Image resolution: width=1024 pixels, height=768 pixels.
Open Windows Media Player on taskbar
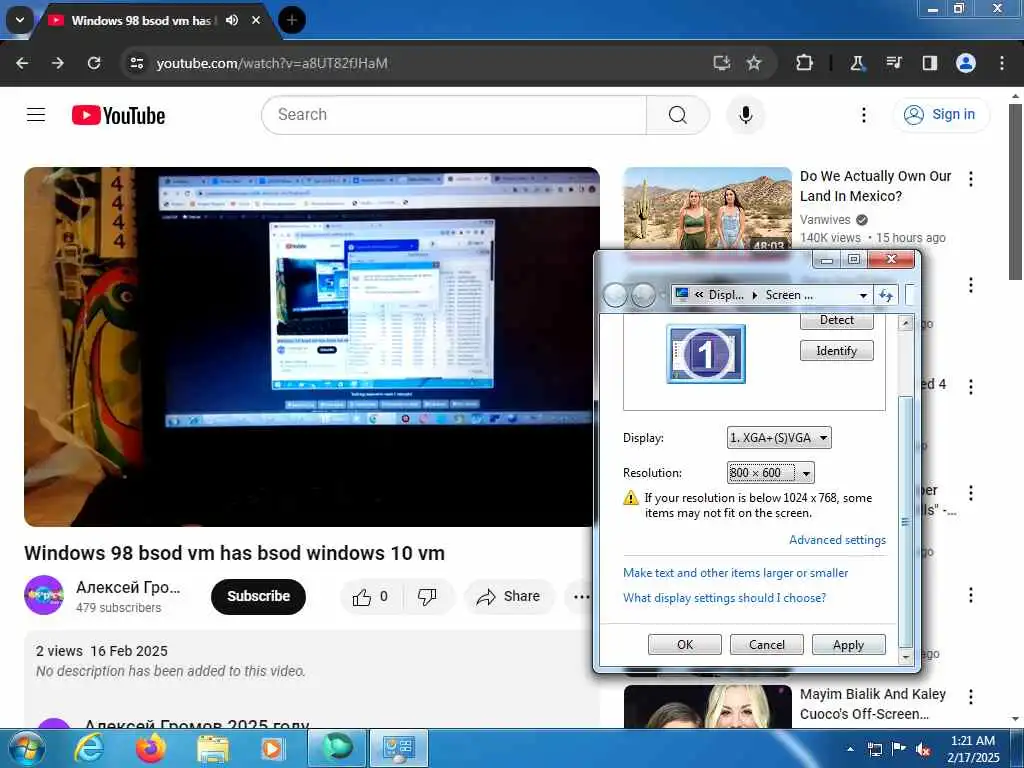(x=272, y=748)
